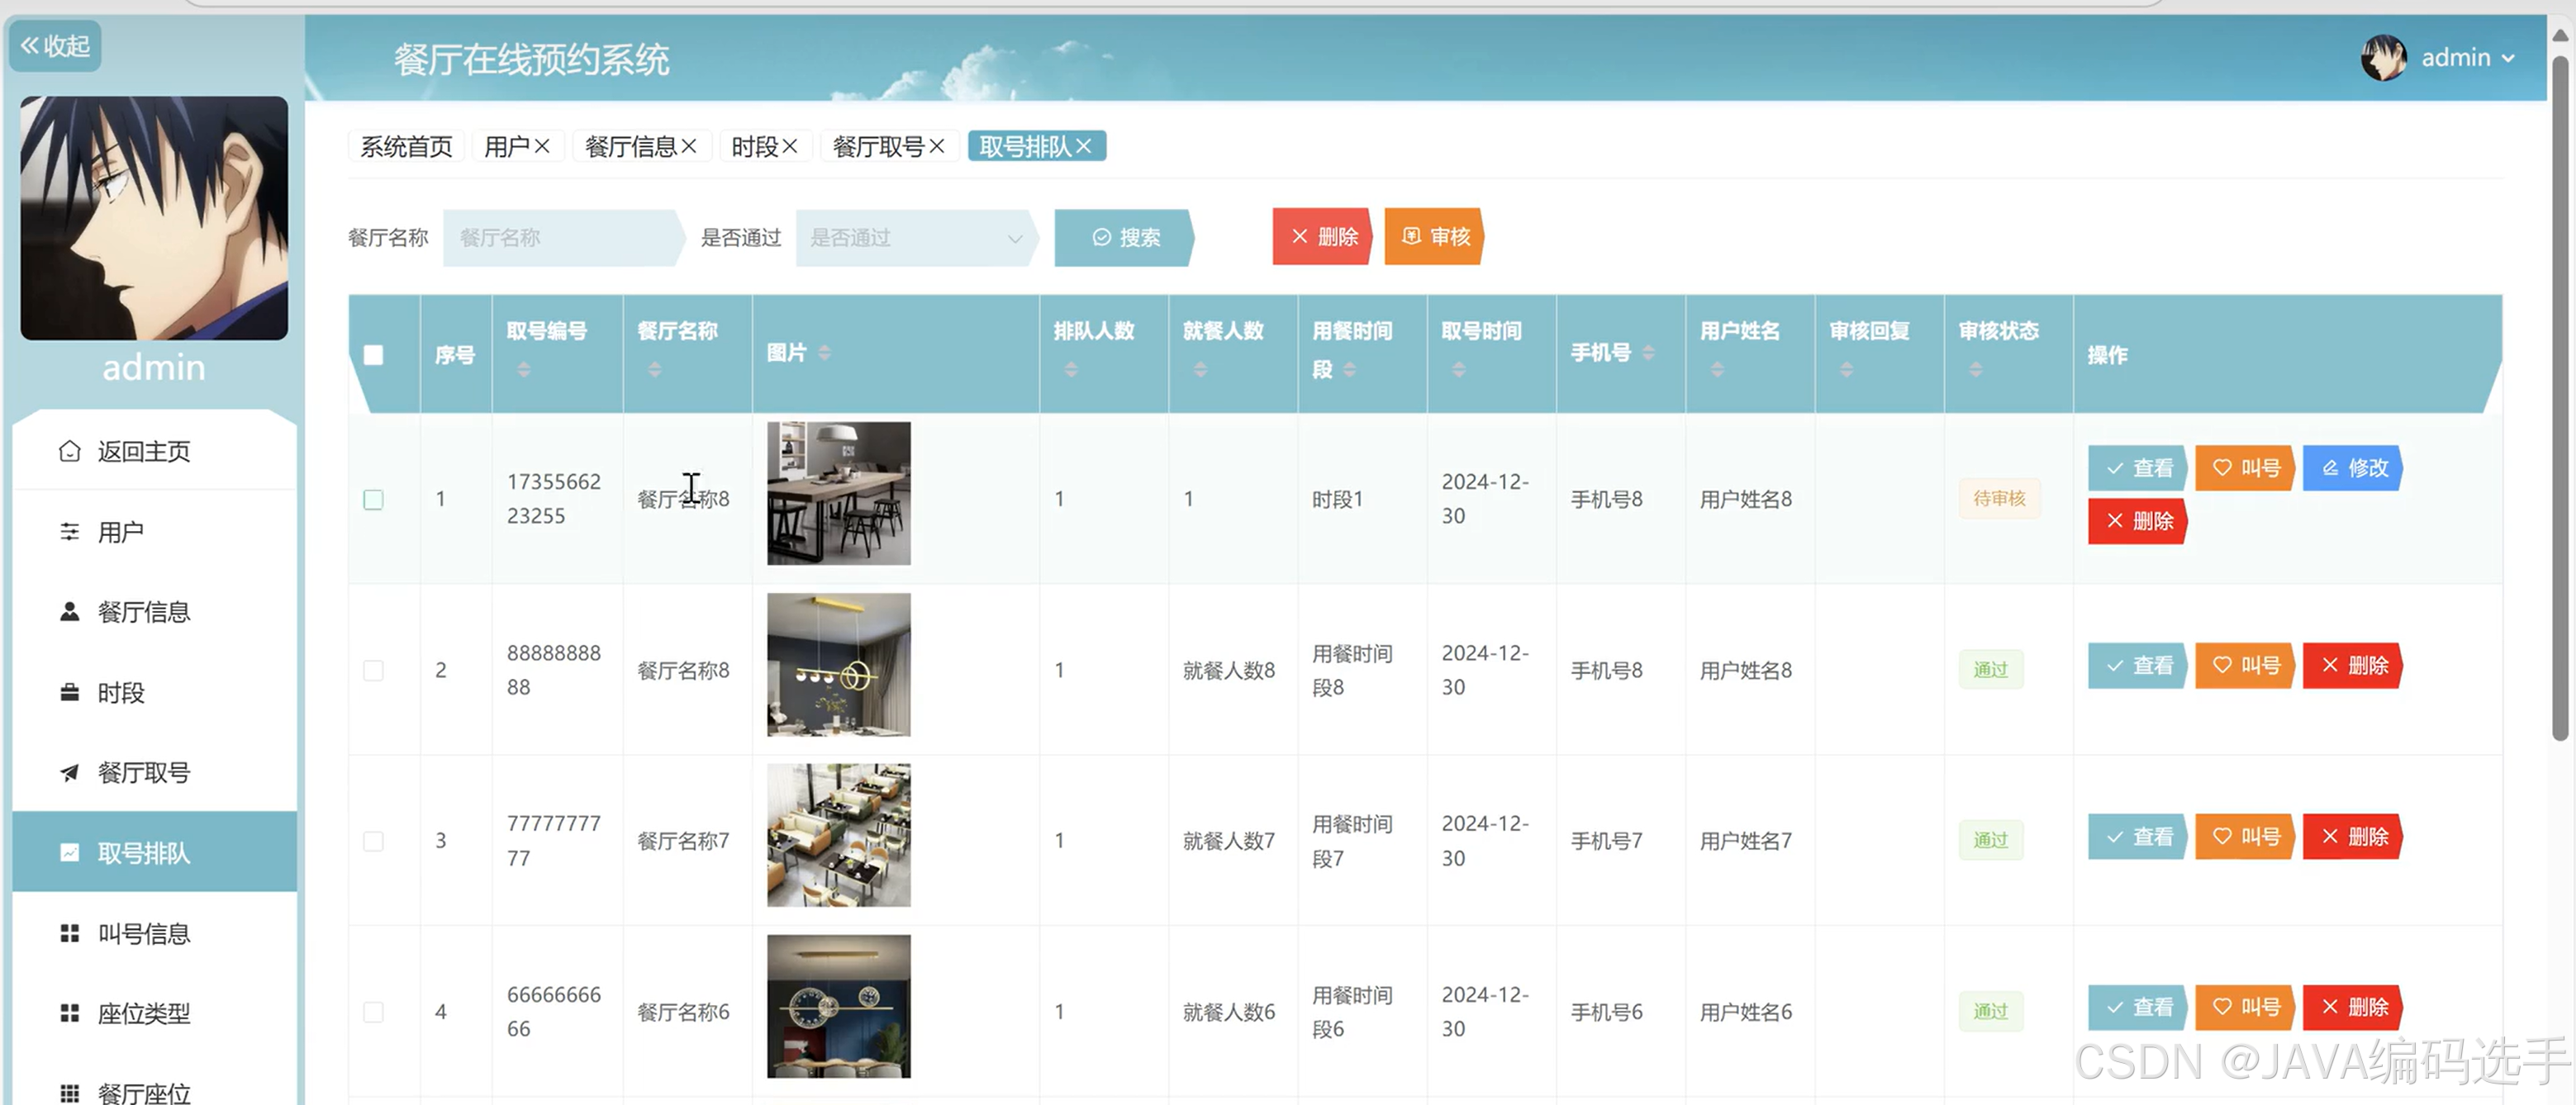Expand the admin account dropdown arrow
This screenshot has width=2576, height=1105.
2507,59
